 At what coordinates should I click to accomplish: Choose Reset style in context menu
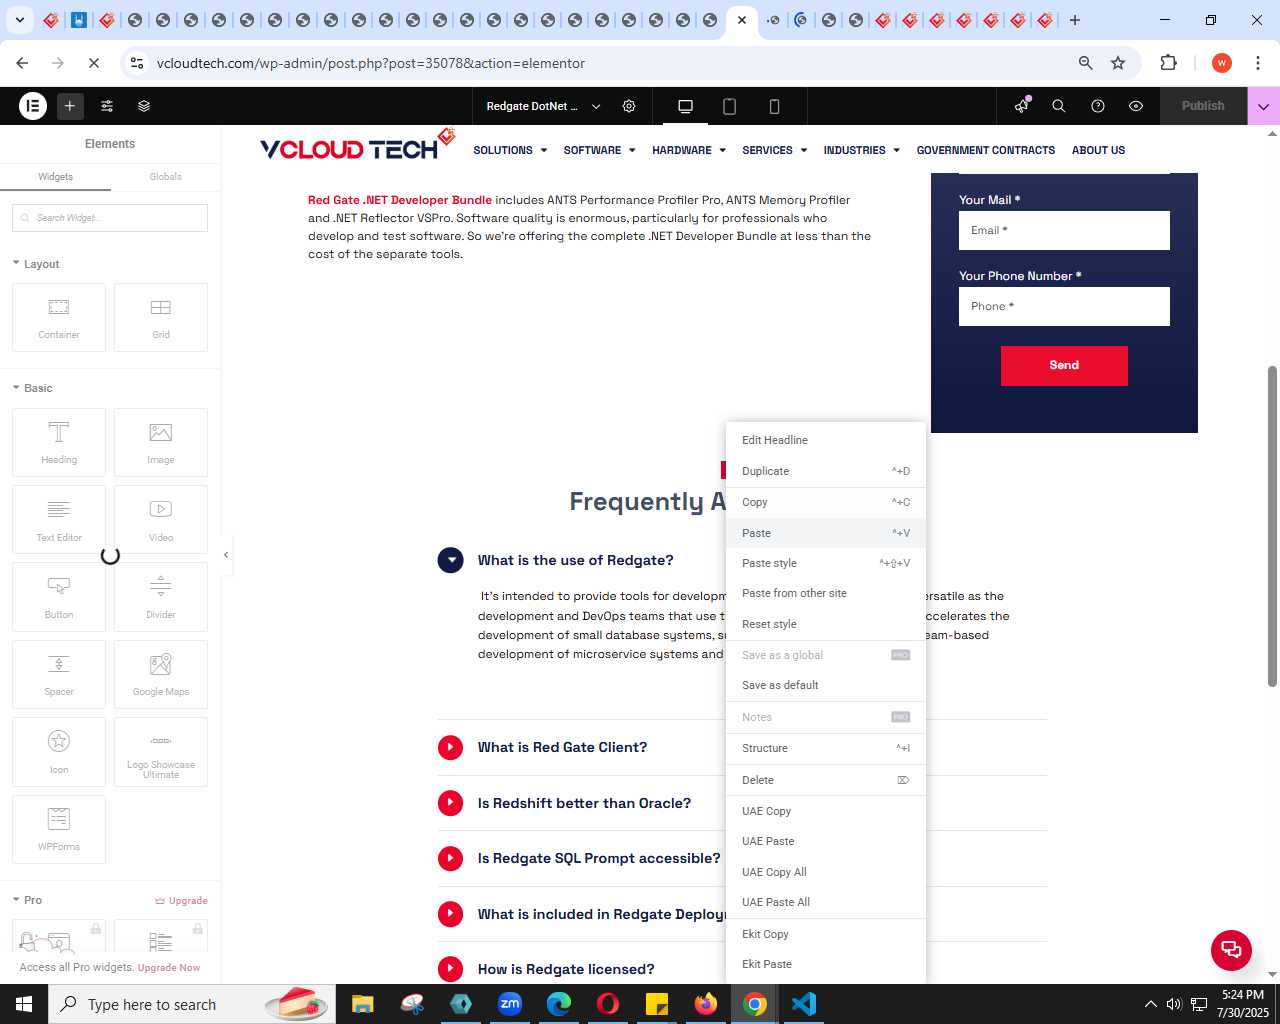(826, 624)
